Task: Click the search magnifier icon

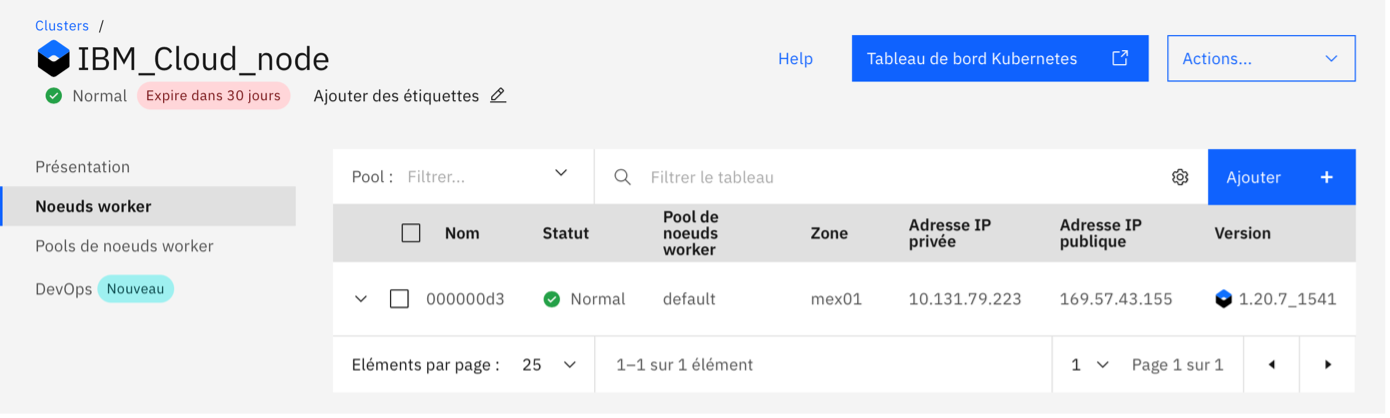Action: click(622, 177)
